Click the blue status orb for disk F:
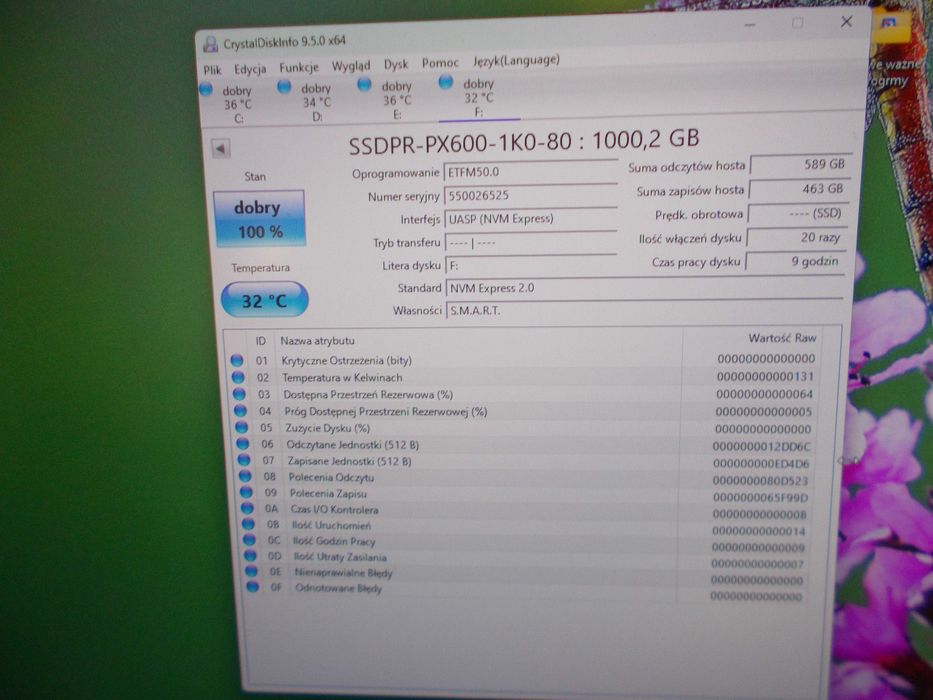 pyautogui.click(x=445, y=82)
